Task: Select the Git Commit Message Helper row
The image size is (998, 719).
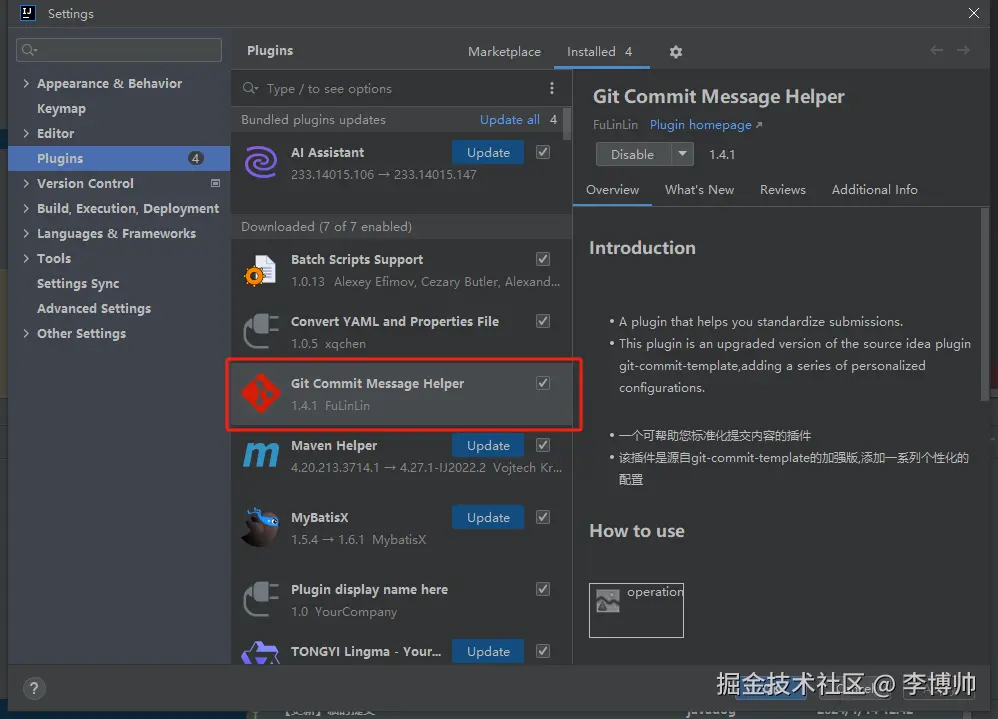Action: (x=402, y=394)
